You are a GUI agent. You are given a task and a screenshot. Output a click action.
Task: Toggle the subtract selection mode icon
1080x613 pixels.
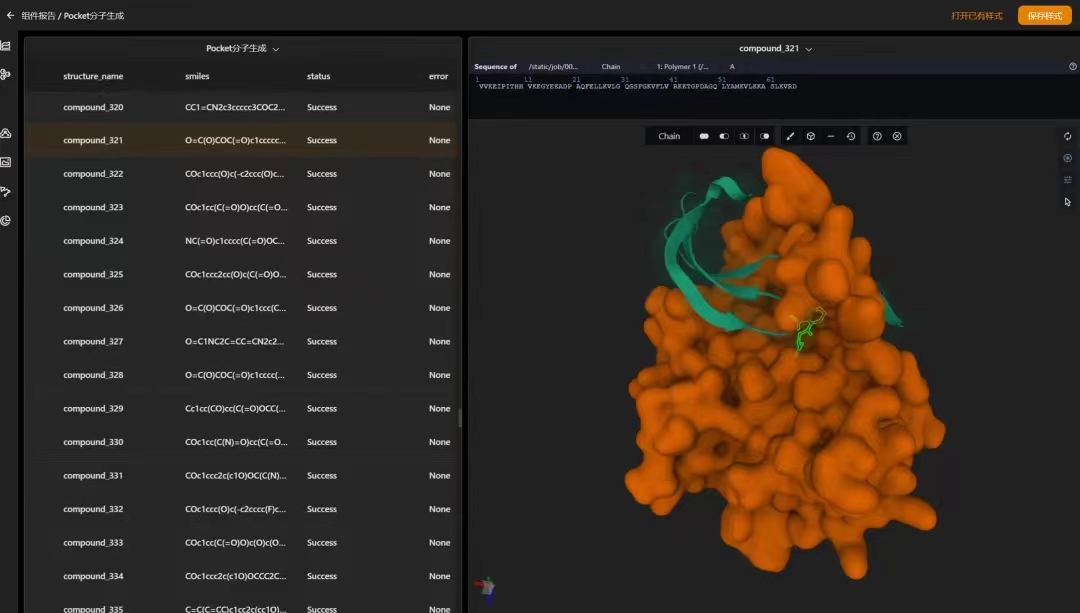(724, 136)
